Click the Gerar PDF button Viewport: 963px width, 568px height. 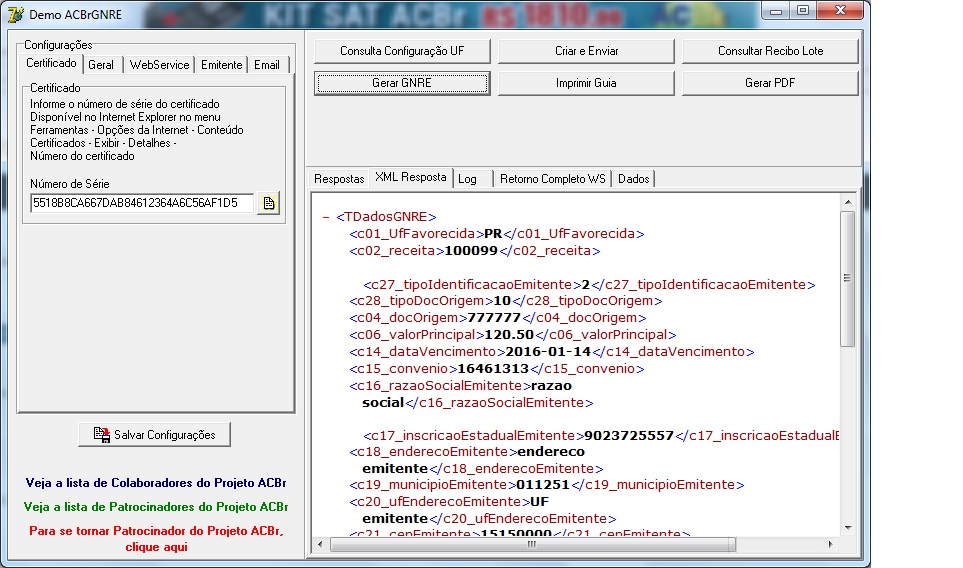point(770,83)
